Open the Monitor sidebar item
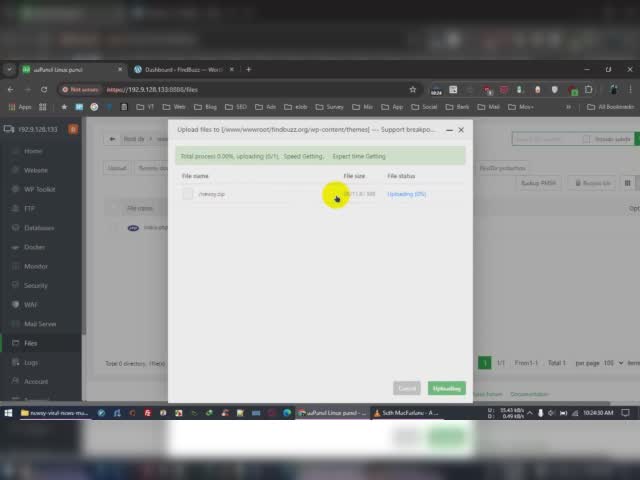 click(36, 266)
